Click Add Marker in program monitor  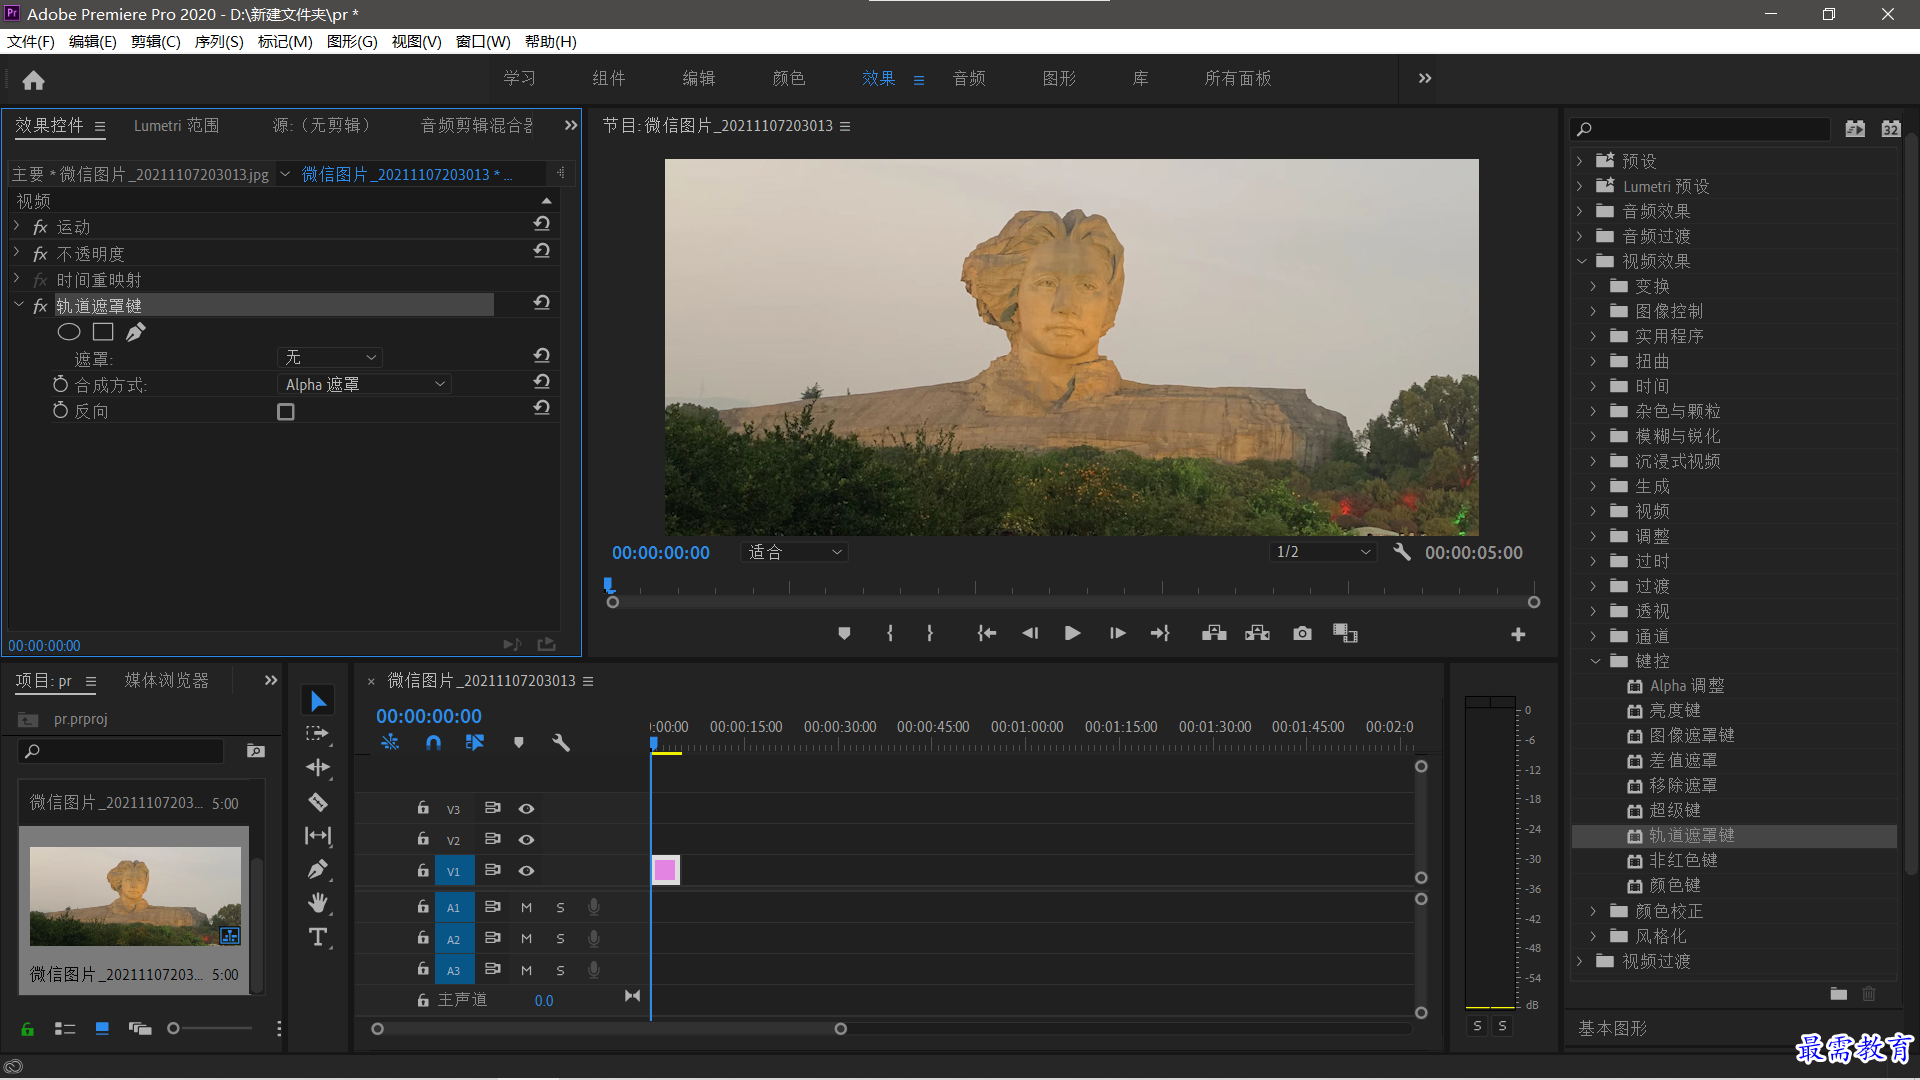point(844,634)
